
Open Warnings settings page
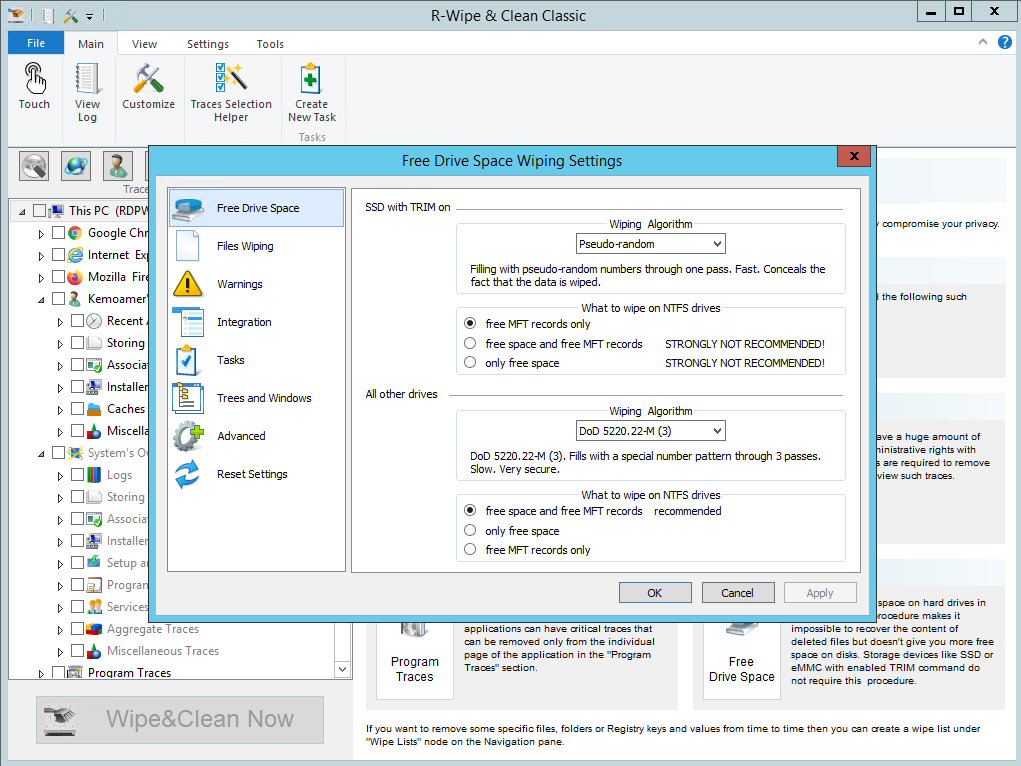[x=257, y=284]
